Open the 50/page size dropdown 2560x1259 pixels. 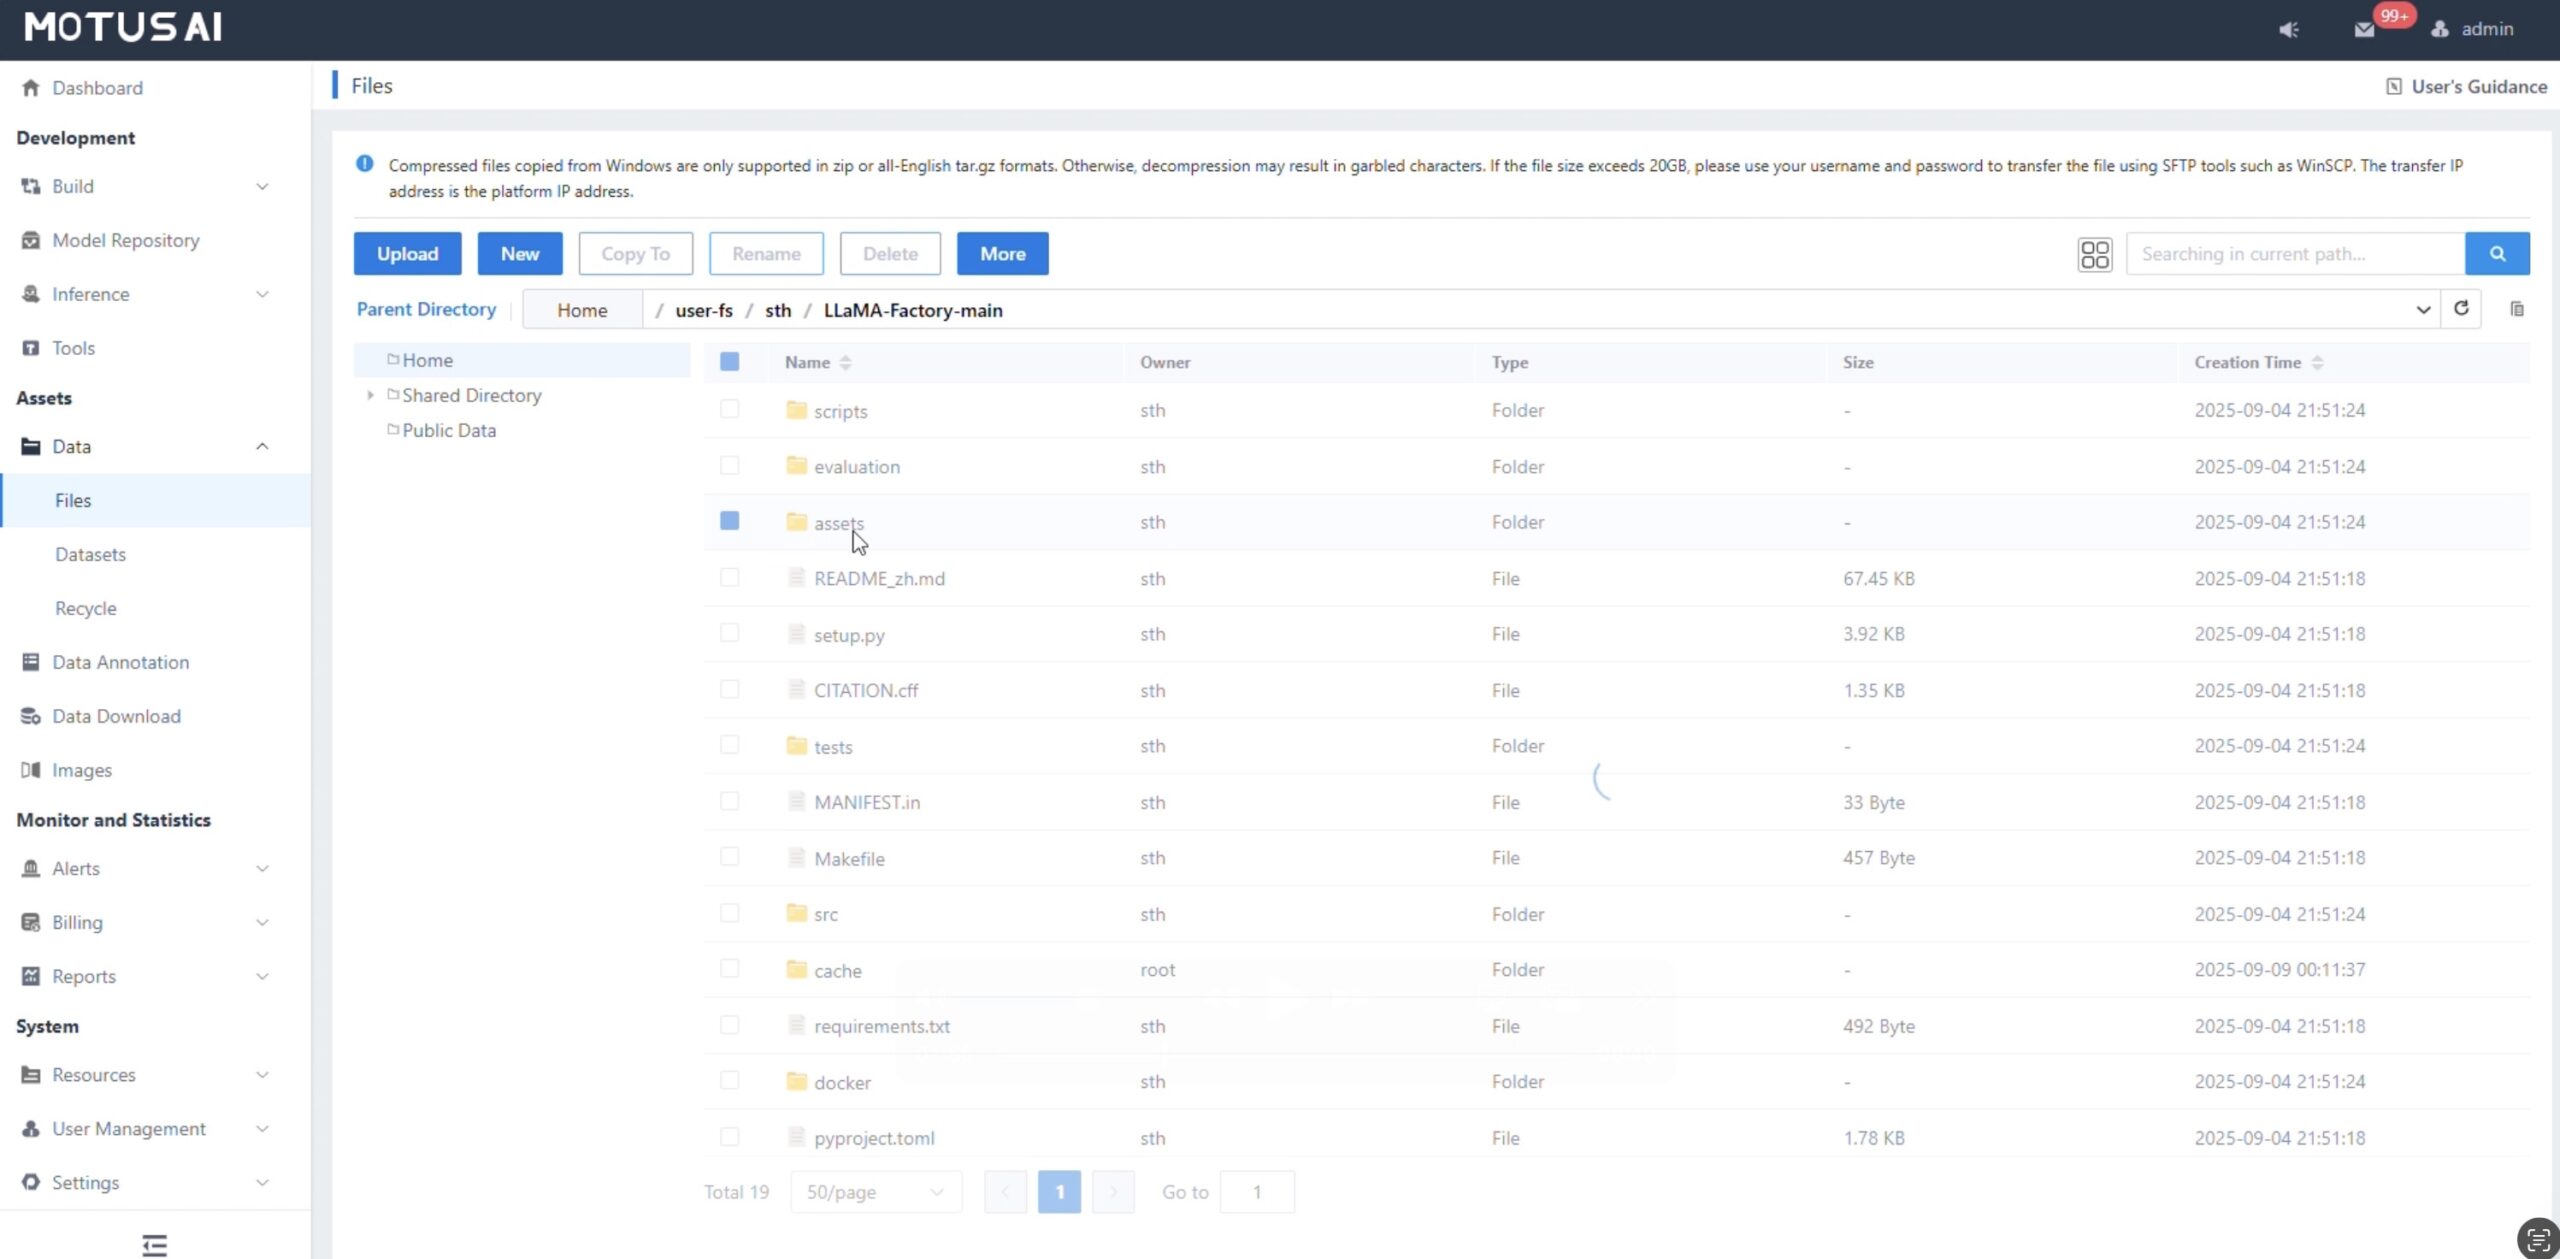(875, 1192)
